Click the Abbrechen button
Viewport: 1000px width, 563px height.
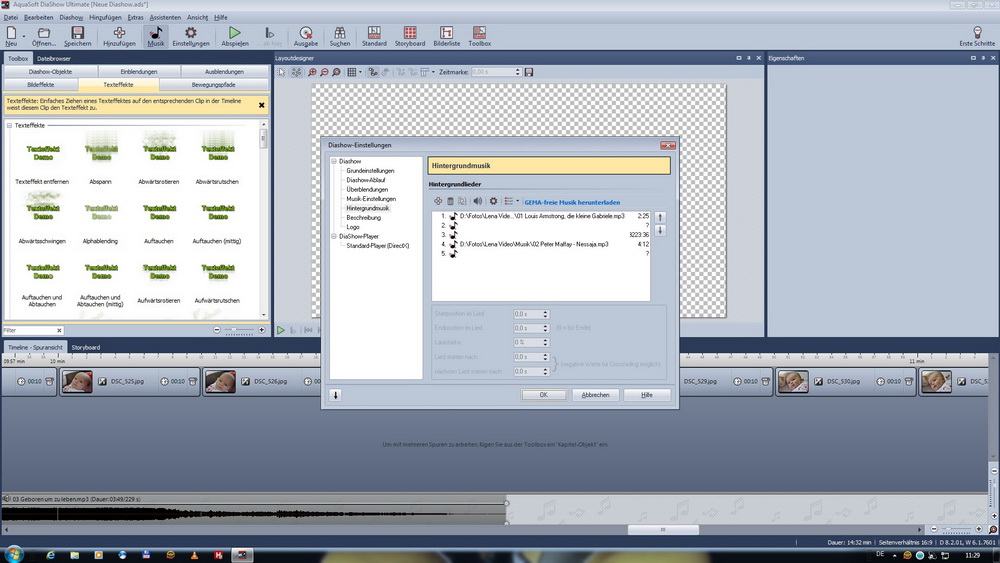(595, 395)
